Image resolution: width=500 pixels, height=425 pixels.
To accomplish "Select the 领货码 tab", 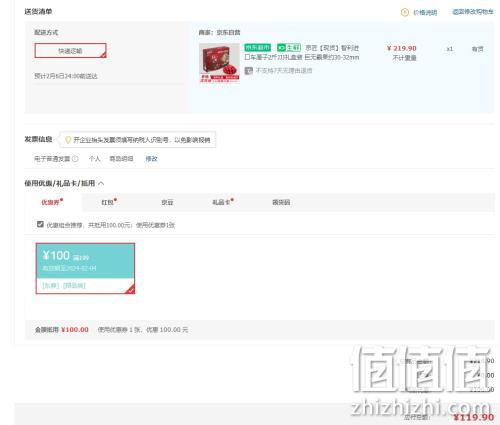I will pyautogui.click(x=281, y=202).
